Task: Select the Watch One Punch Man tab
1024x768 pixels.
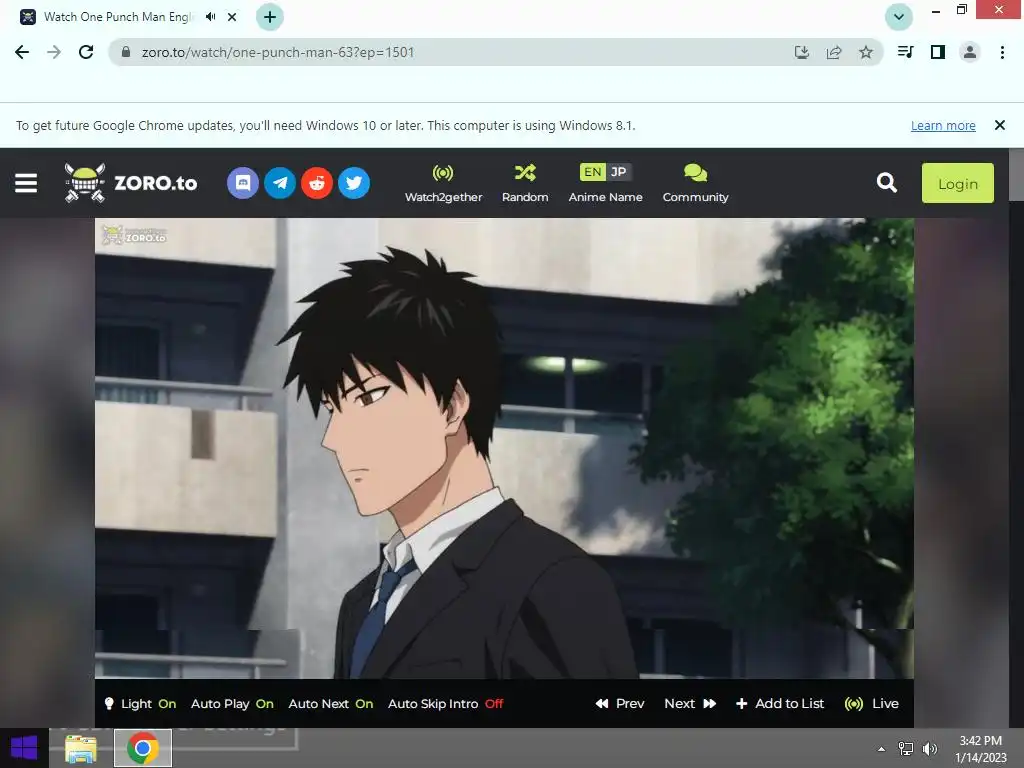Action: point(118,17)
